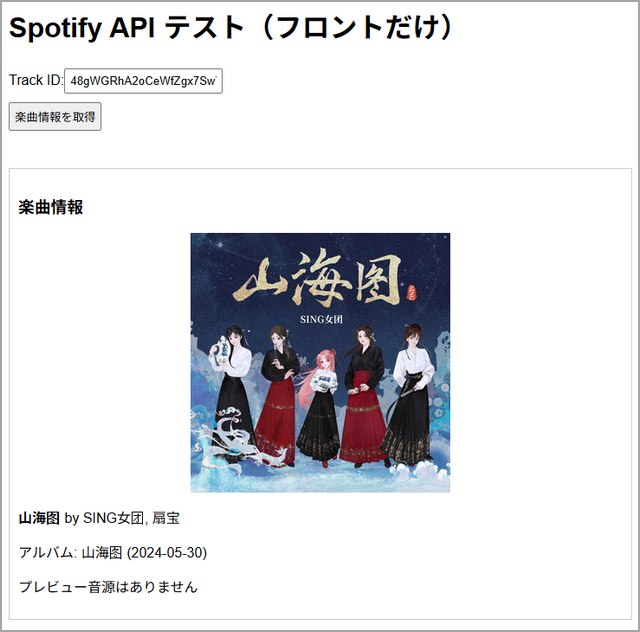Select the 楽曲情報 section heading
The height and width of the screenshot is (632, 640).
51,207
